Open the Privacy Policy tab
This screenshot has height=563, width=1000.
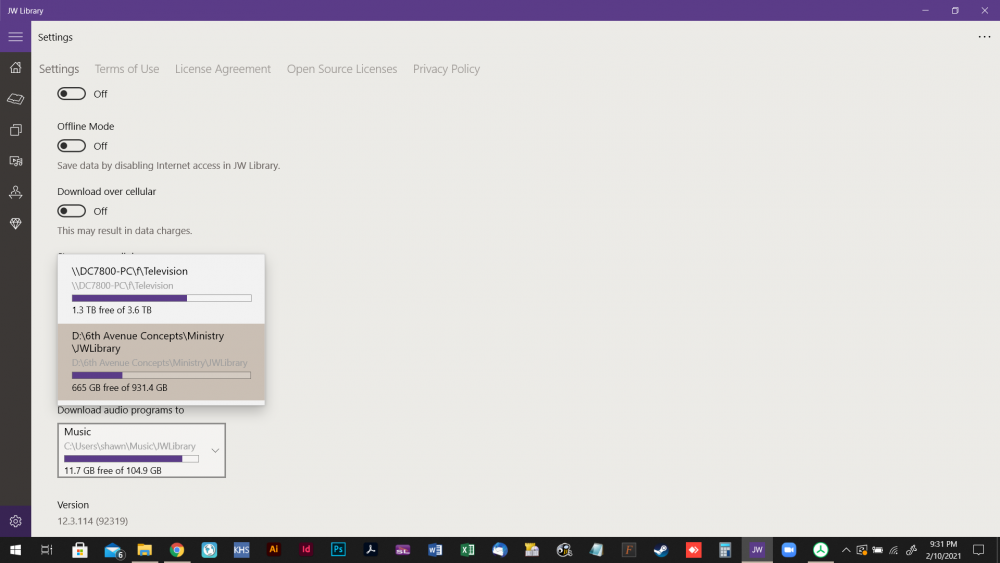[446, 69]
